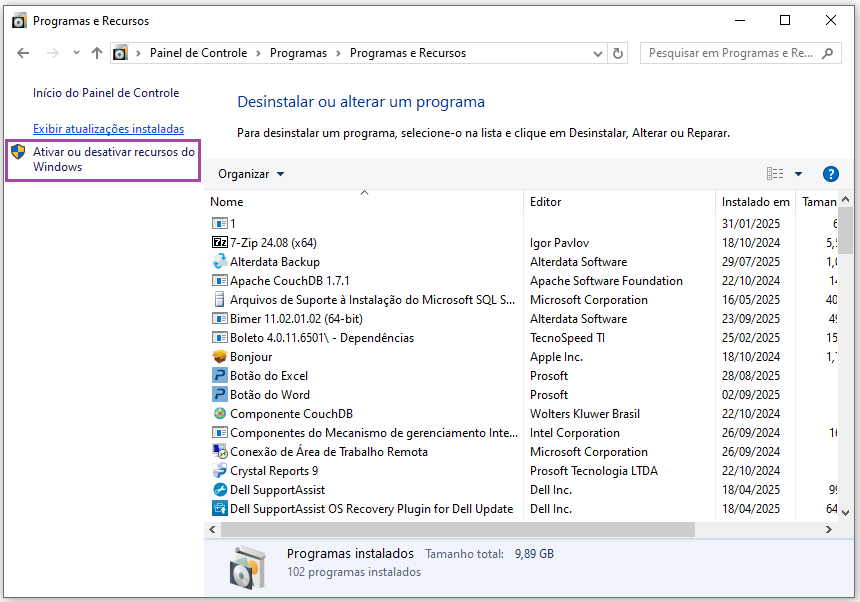Screen dimensions: 860x602
Task: Click Apple Inc. editor cell
Action: pos(556,357)
